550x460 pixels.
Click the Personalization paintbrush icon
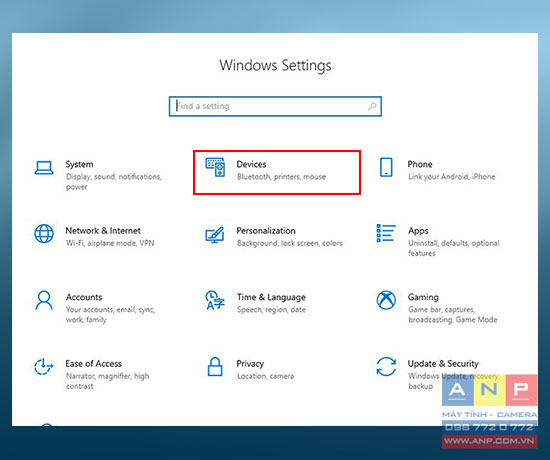(215, 235)
